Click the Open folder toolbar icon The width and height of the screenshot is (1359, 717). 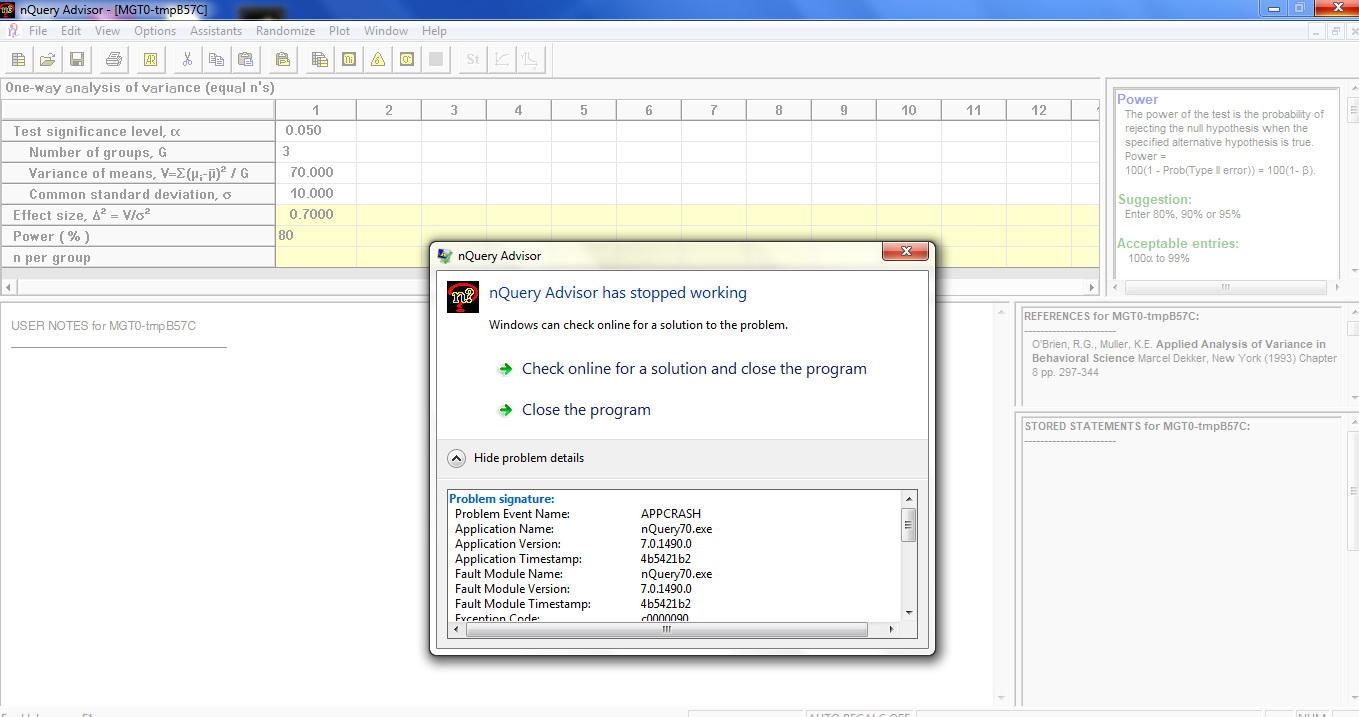click(x=47, y=60)
